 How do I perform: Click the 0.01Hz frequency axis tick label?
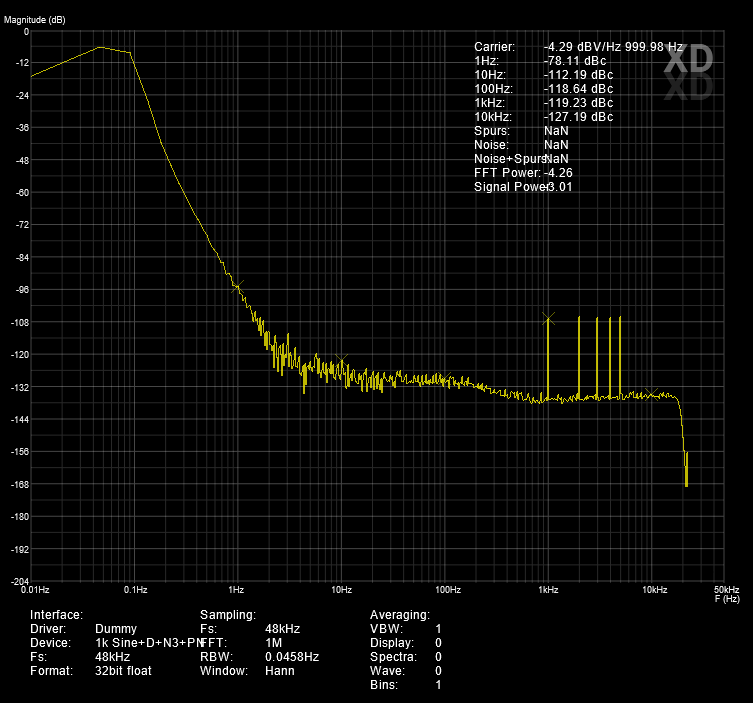click(x=35, y=590)
